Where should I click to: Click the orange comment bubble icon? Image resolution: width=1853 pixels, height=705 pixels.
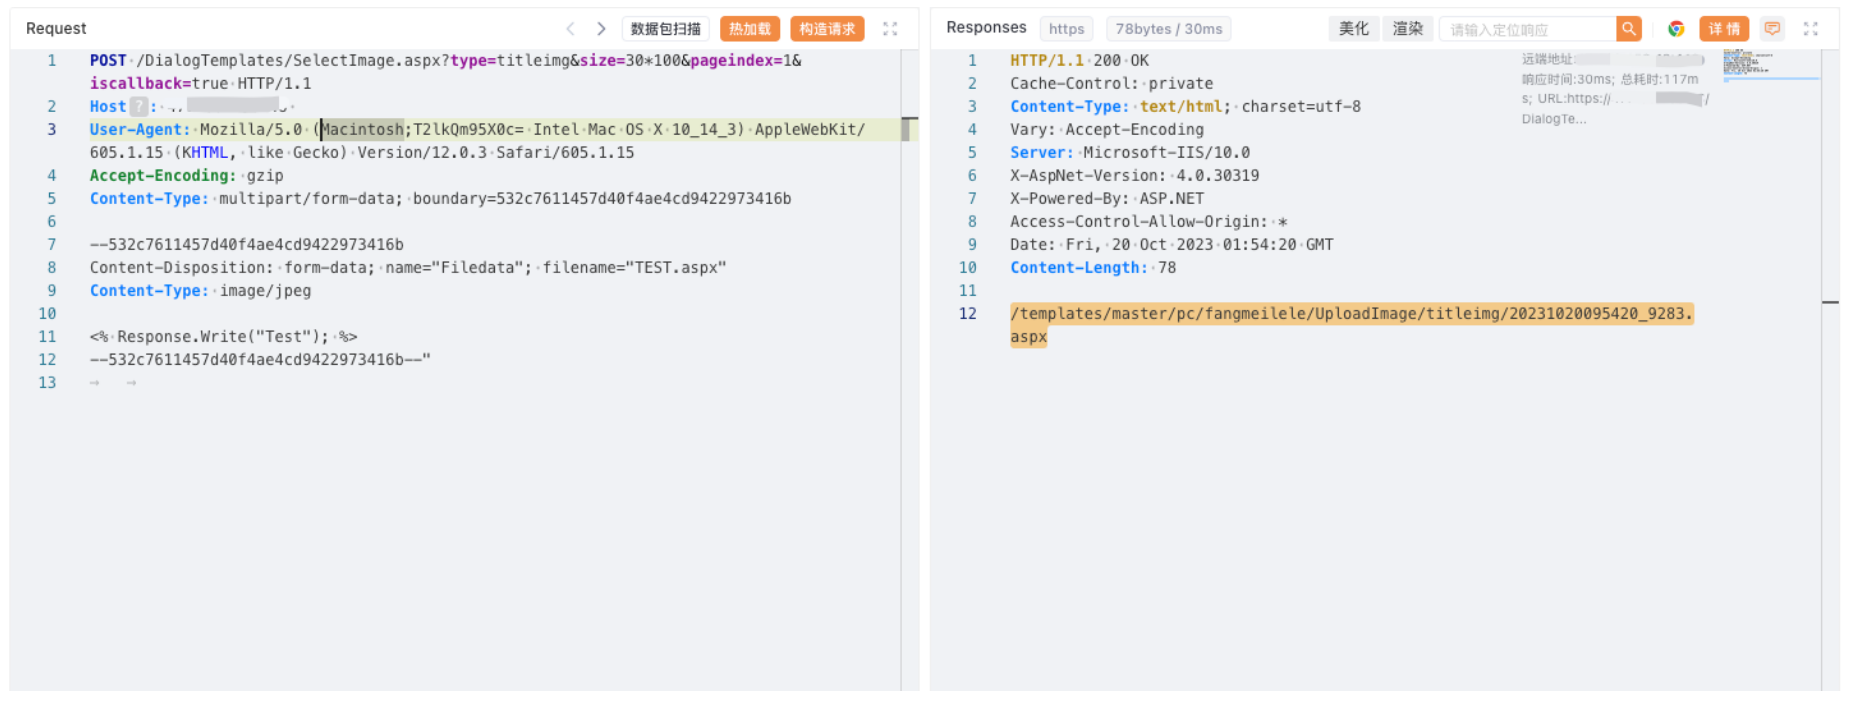tap(1772, 29)
